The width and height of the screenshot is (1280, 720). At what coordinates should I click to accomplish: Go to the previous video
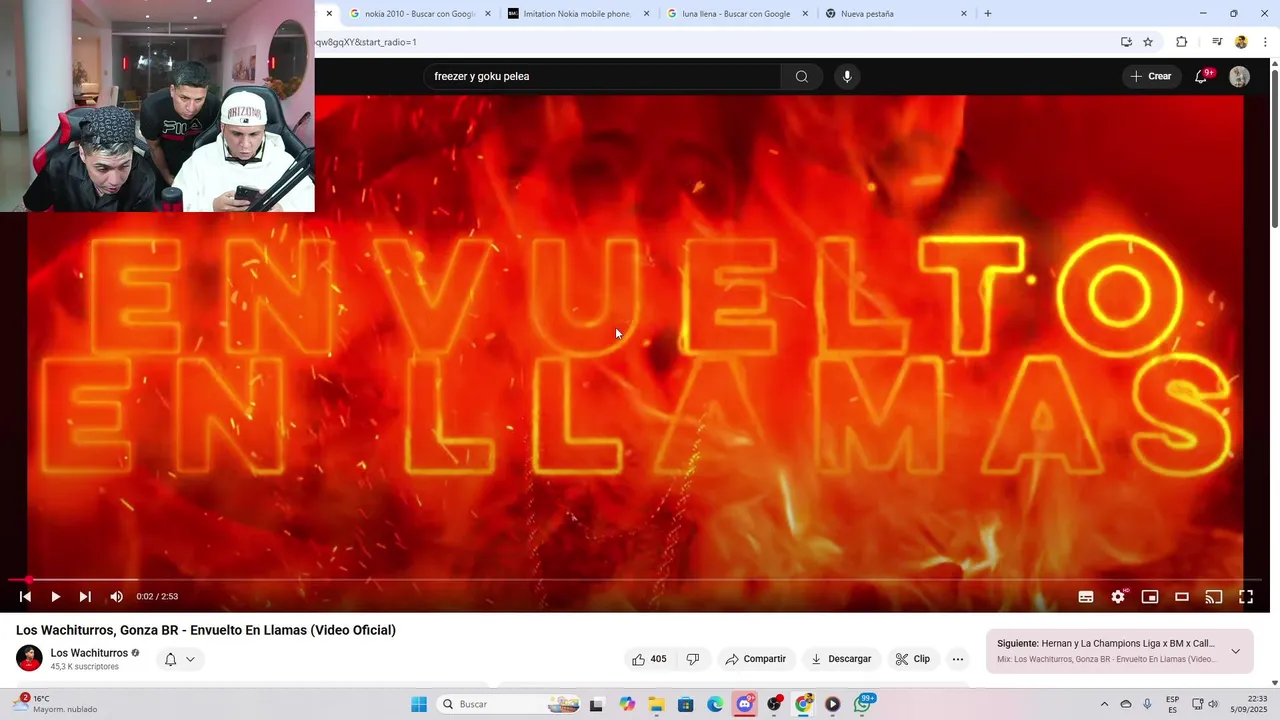click(x=25, y=597)
